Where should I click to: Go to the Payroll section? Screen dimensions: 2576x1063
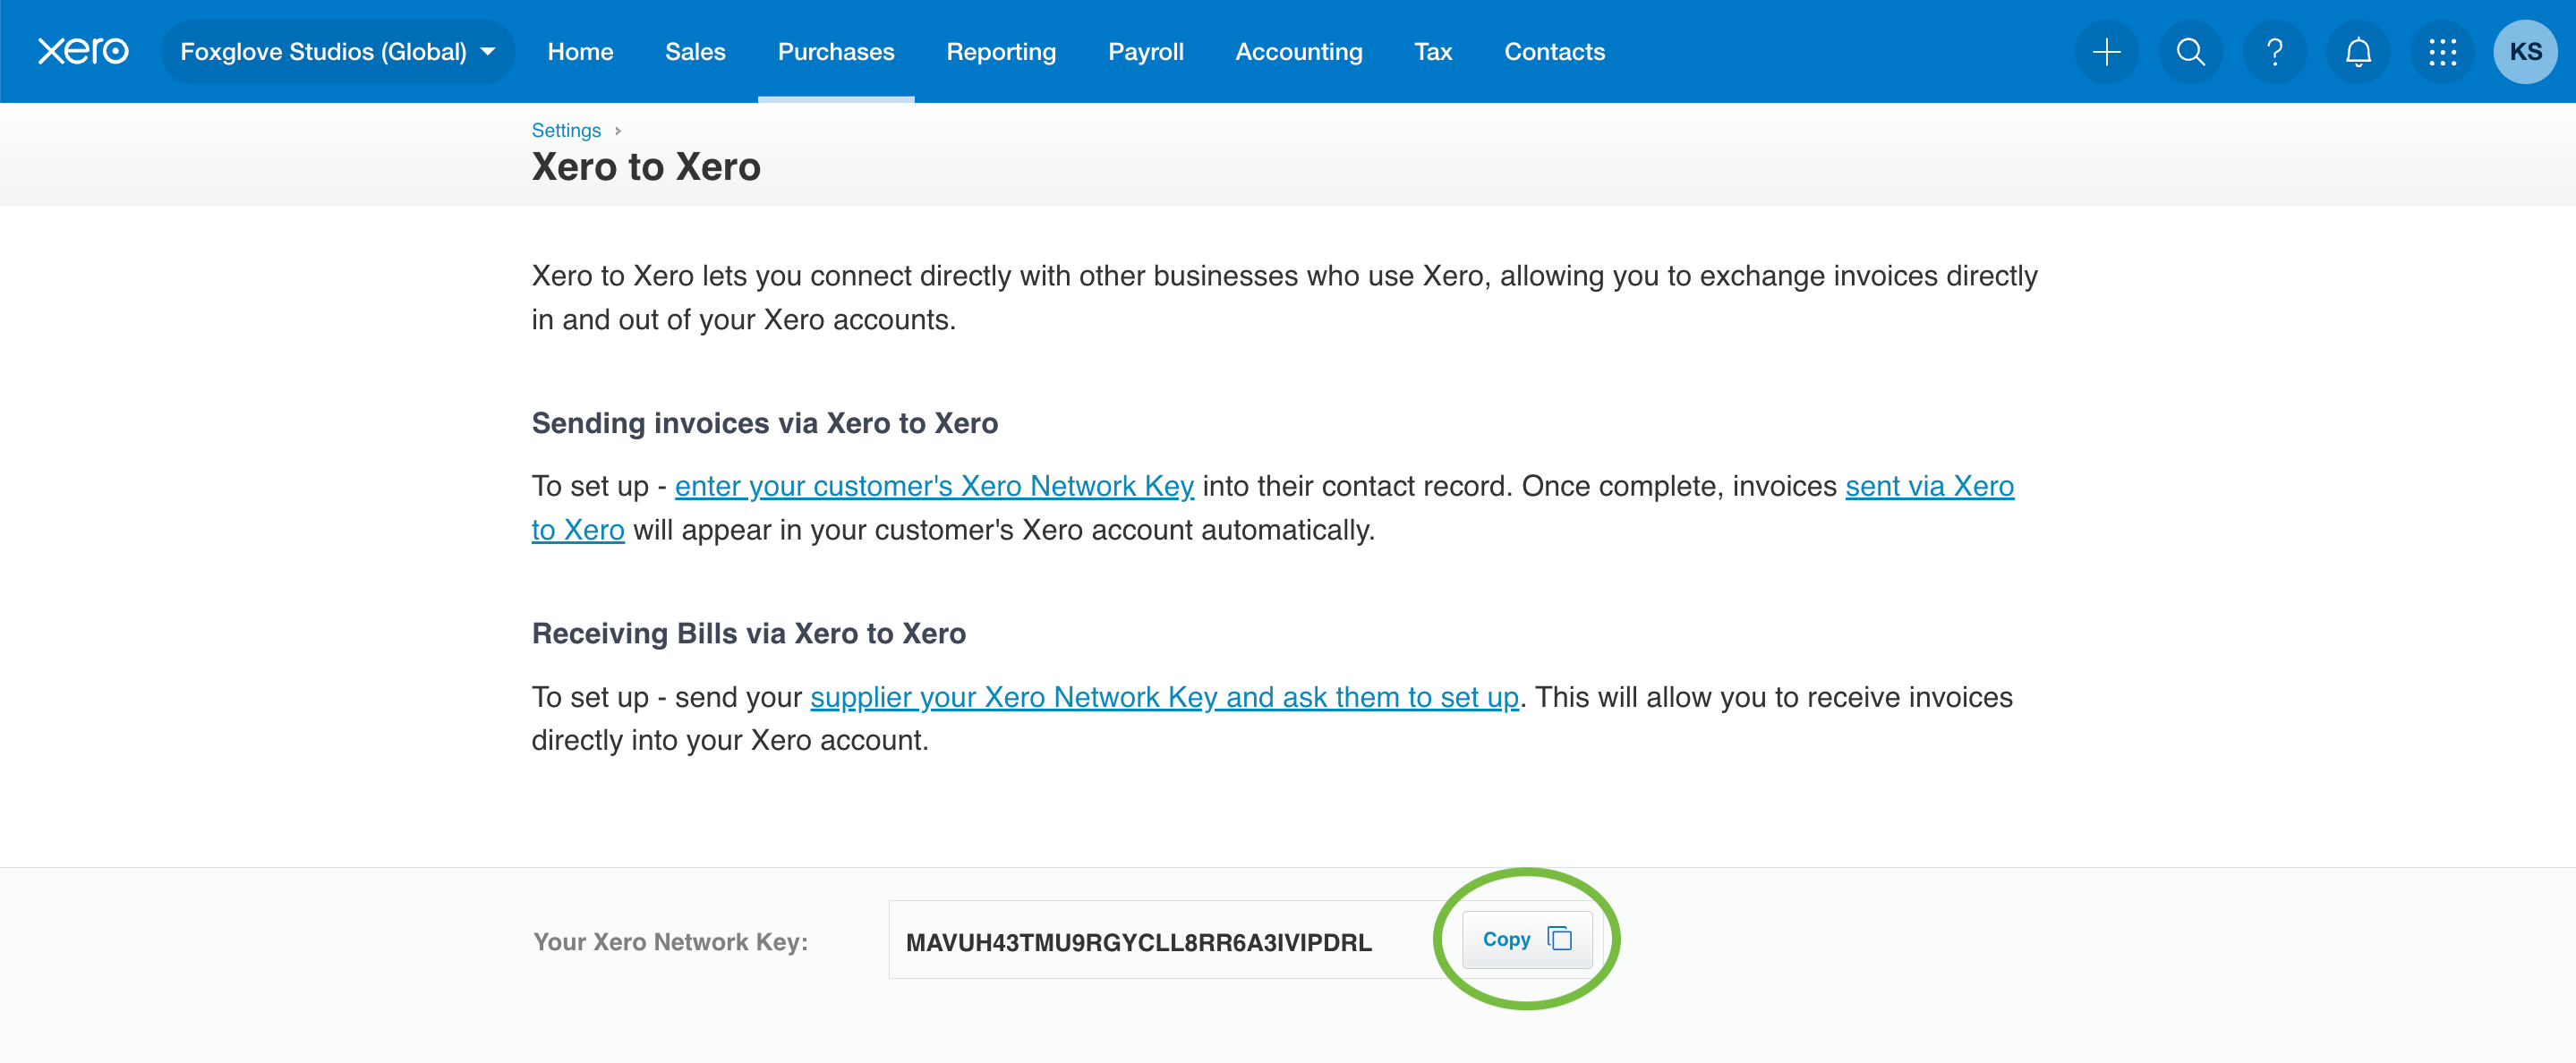1145,51
